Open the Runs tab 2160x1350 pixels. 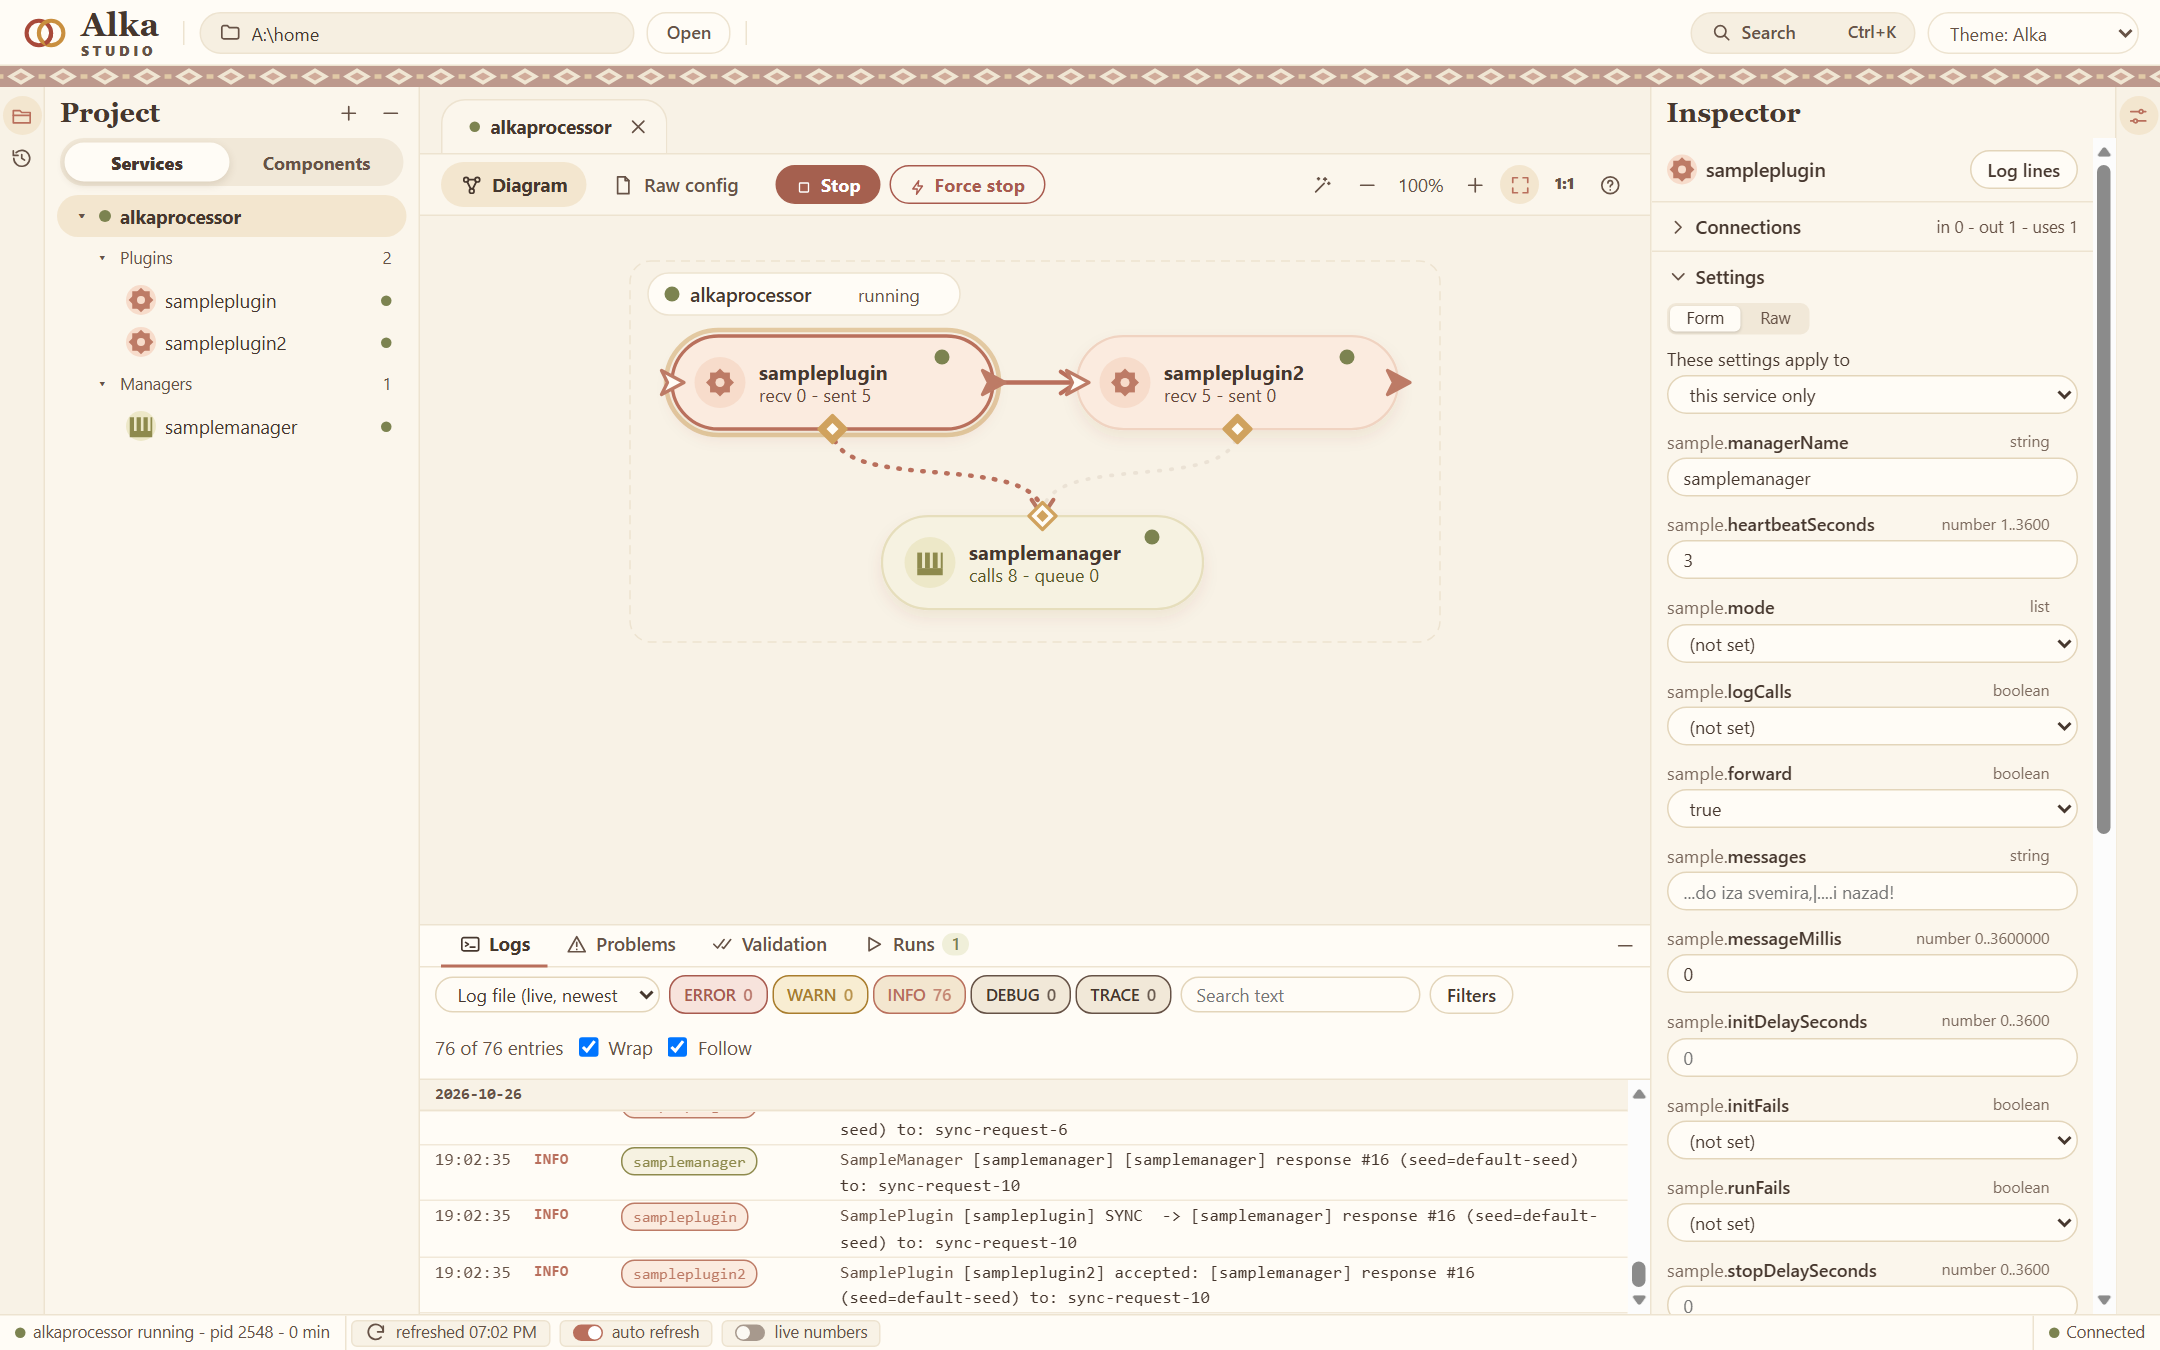pos(915,945)
